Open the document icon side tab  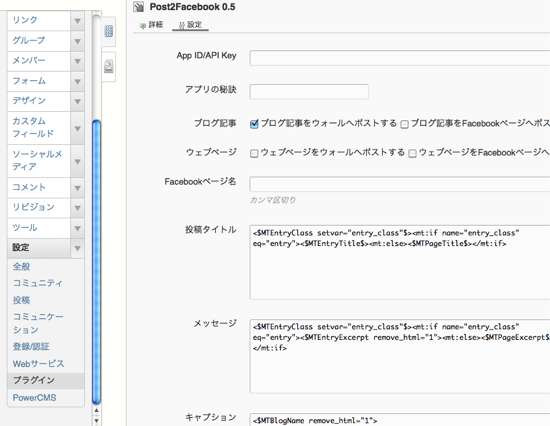coord(109,67)
